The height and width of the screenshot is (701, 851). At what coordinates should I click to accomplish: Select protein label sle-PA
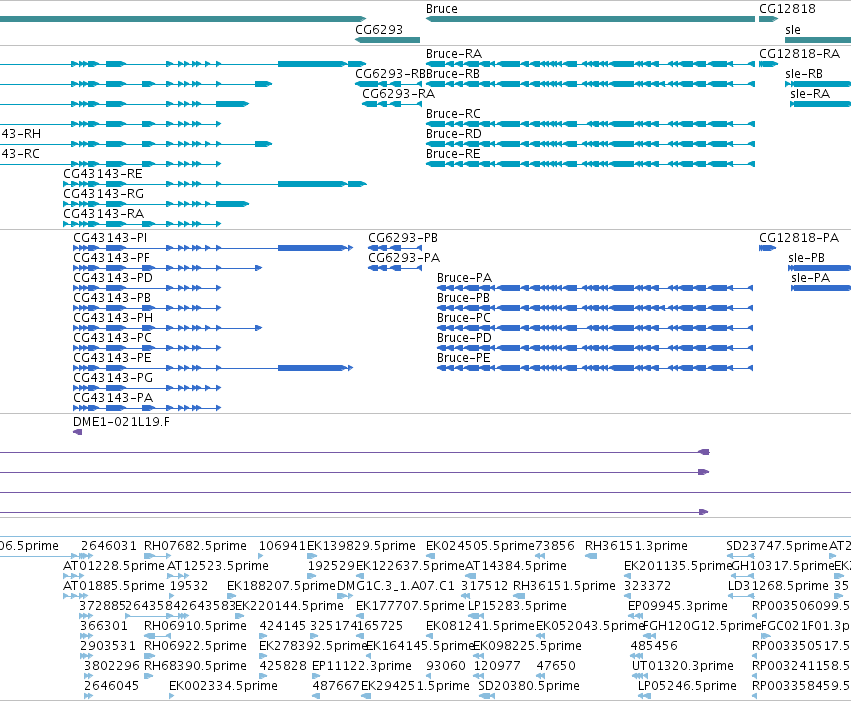[810, 278]
